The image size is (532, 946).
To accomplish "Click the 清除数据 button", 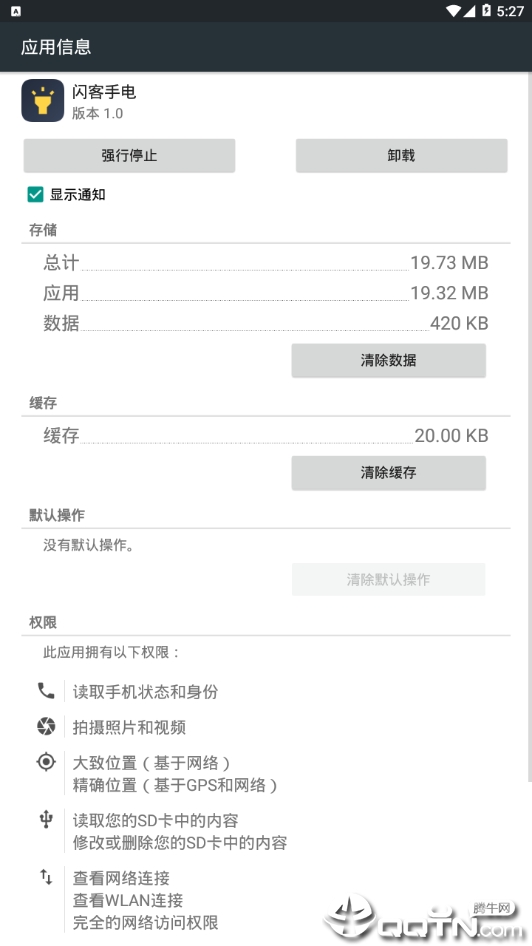I will pos(388,361).
